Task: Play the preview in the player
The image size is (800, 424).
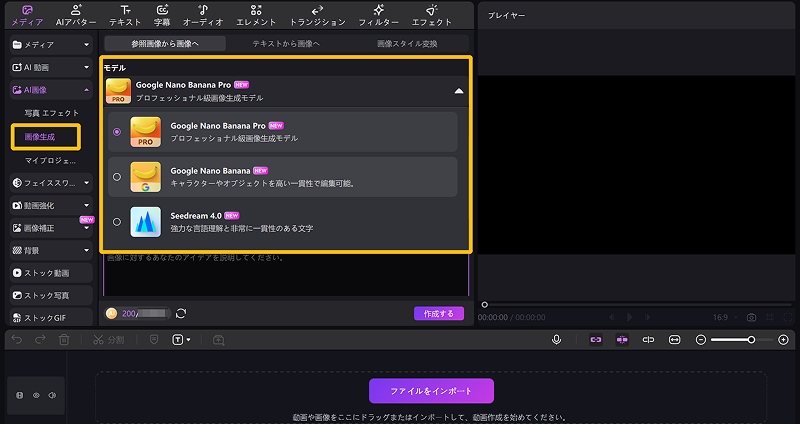Action: pos(630,317)
